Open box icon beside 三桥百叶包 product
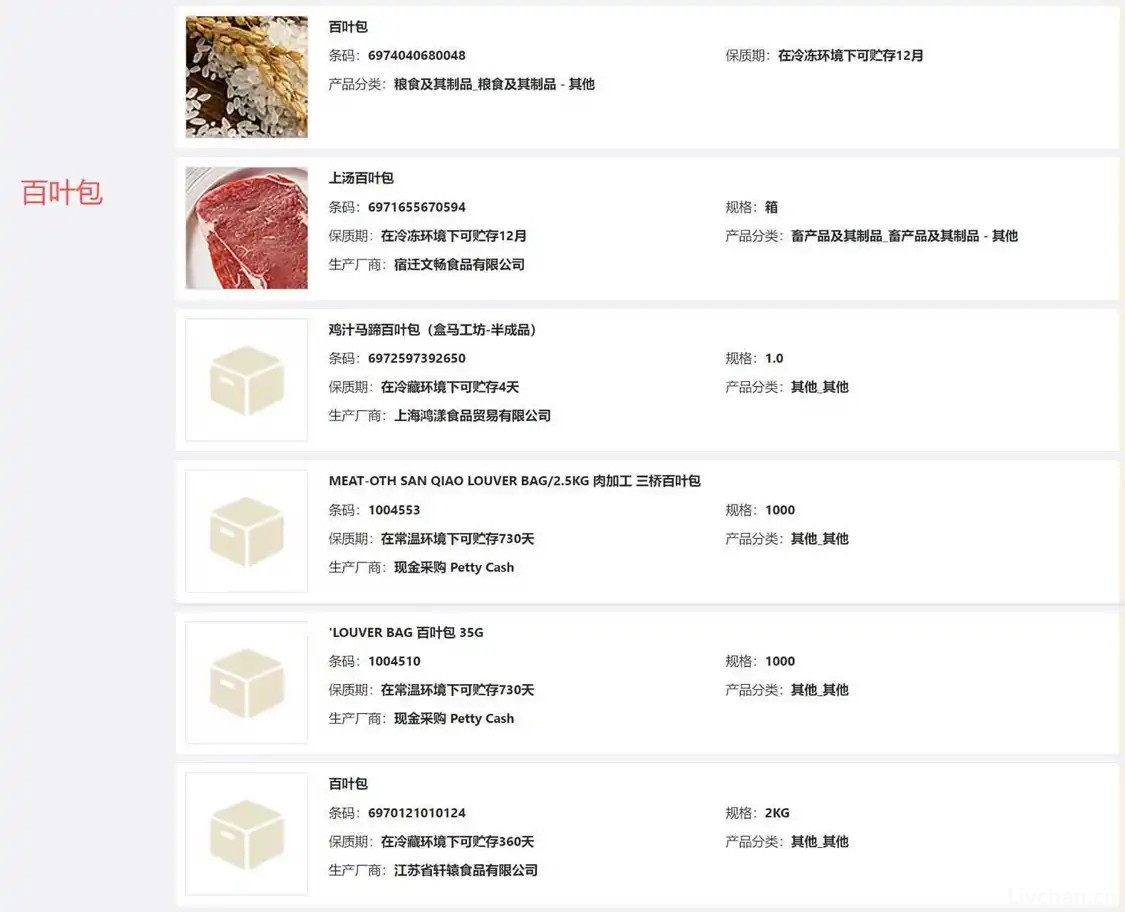The image size is (1125, 912). pos(246,531)
